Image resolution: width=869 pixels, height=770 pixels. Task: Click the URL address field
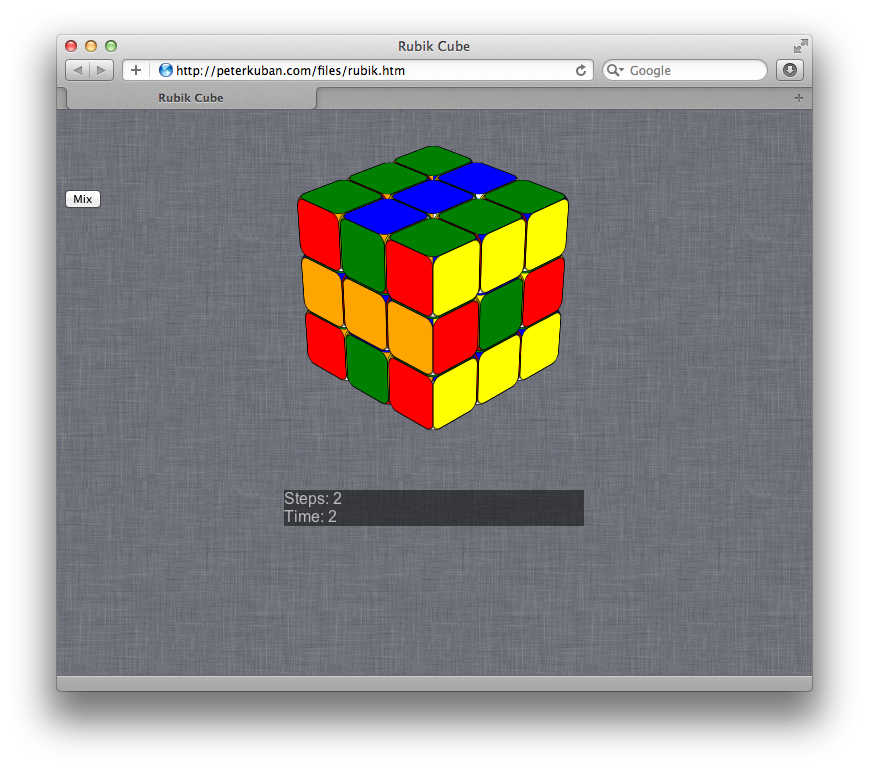tap(357, 70)
